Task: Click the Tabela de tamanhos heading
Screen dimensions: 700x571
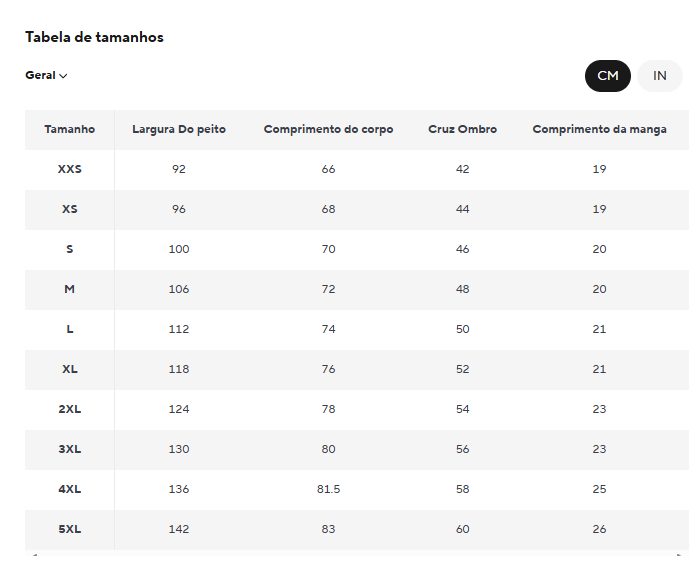Action: [x=94, y=37]
